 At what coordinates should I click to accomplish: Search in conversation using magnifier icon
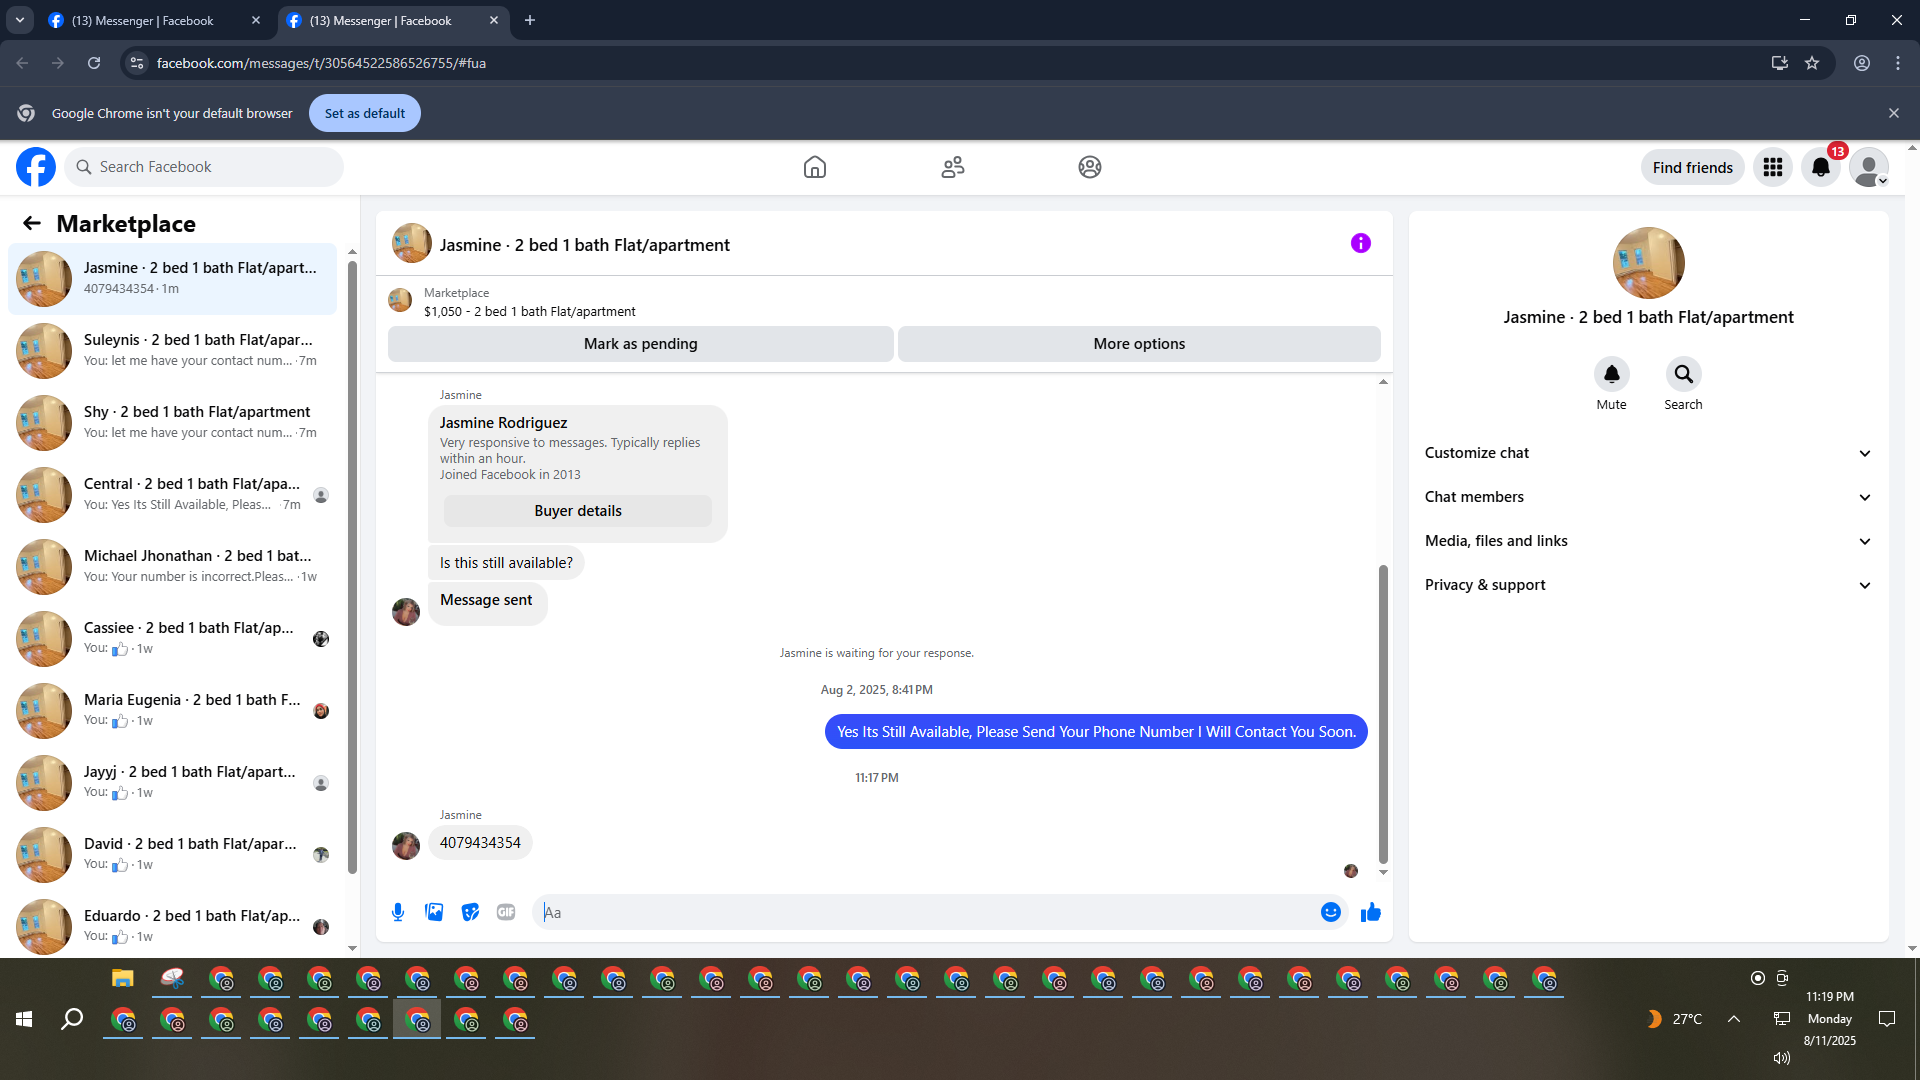[1683, 374]
